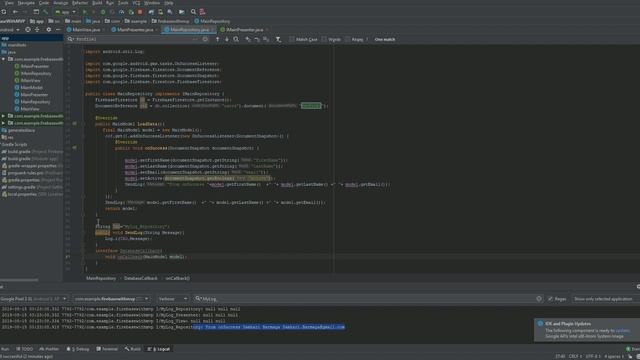Click the green Run app button
The height and width of the screenshot is (360, 640).
(x=85, y=12)
